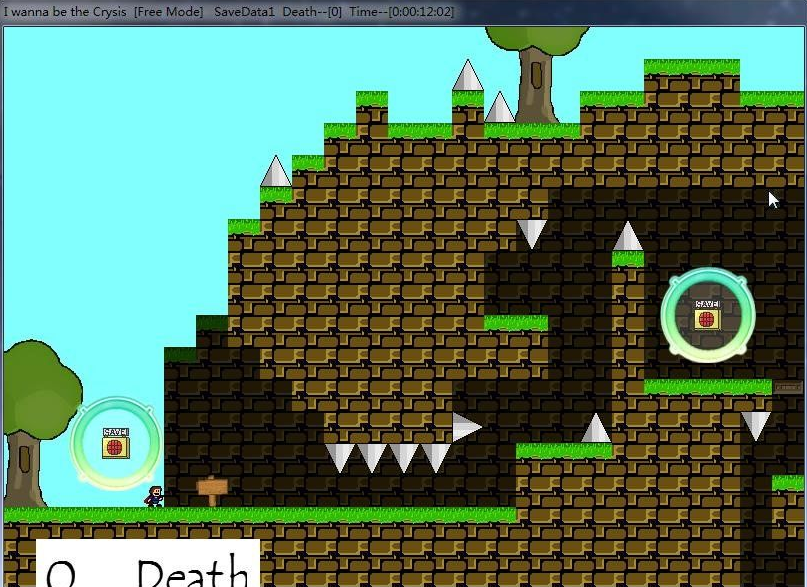Click the SAVE point inside the dark cave
807x587 pixels.
[x=707, y=315]
